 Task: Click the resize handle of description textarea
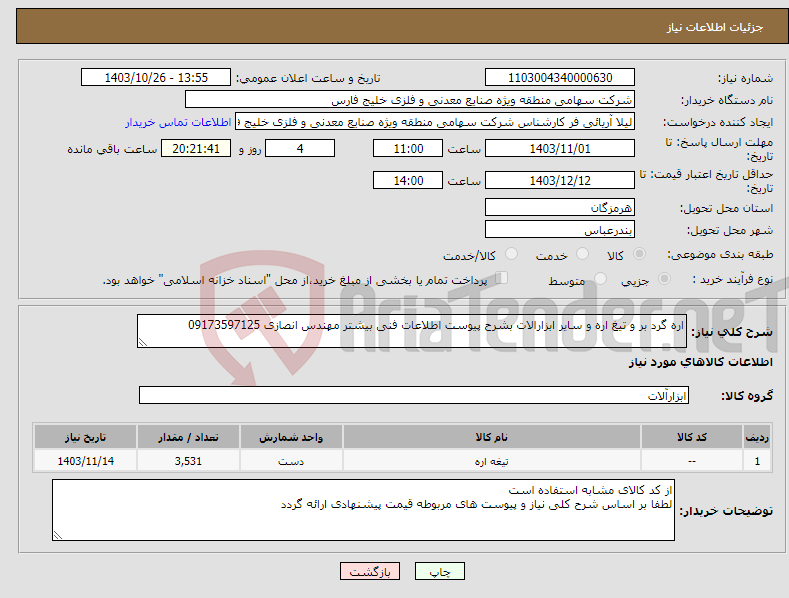142,342
